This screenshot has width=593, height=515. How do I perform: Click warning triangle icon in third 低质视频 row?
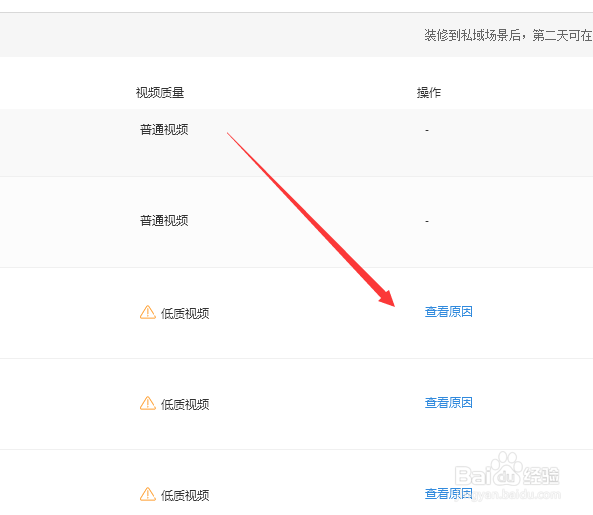[147, 494]
